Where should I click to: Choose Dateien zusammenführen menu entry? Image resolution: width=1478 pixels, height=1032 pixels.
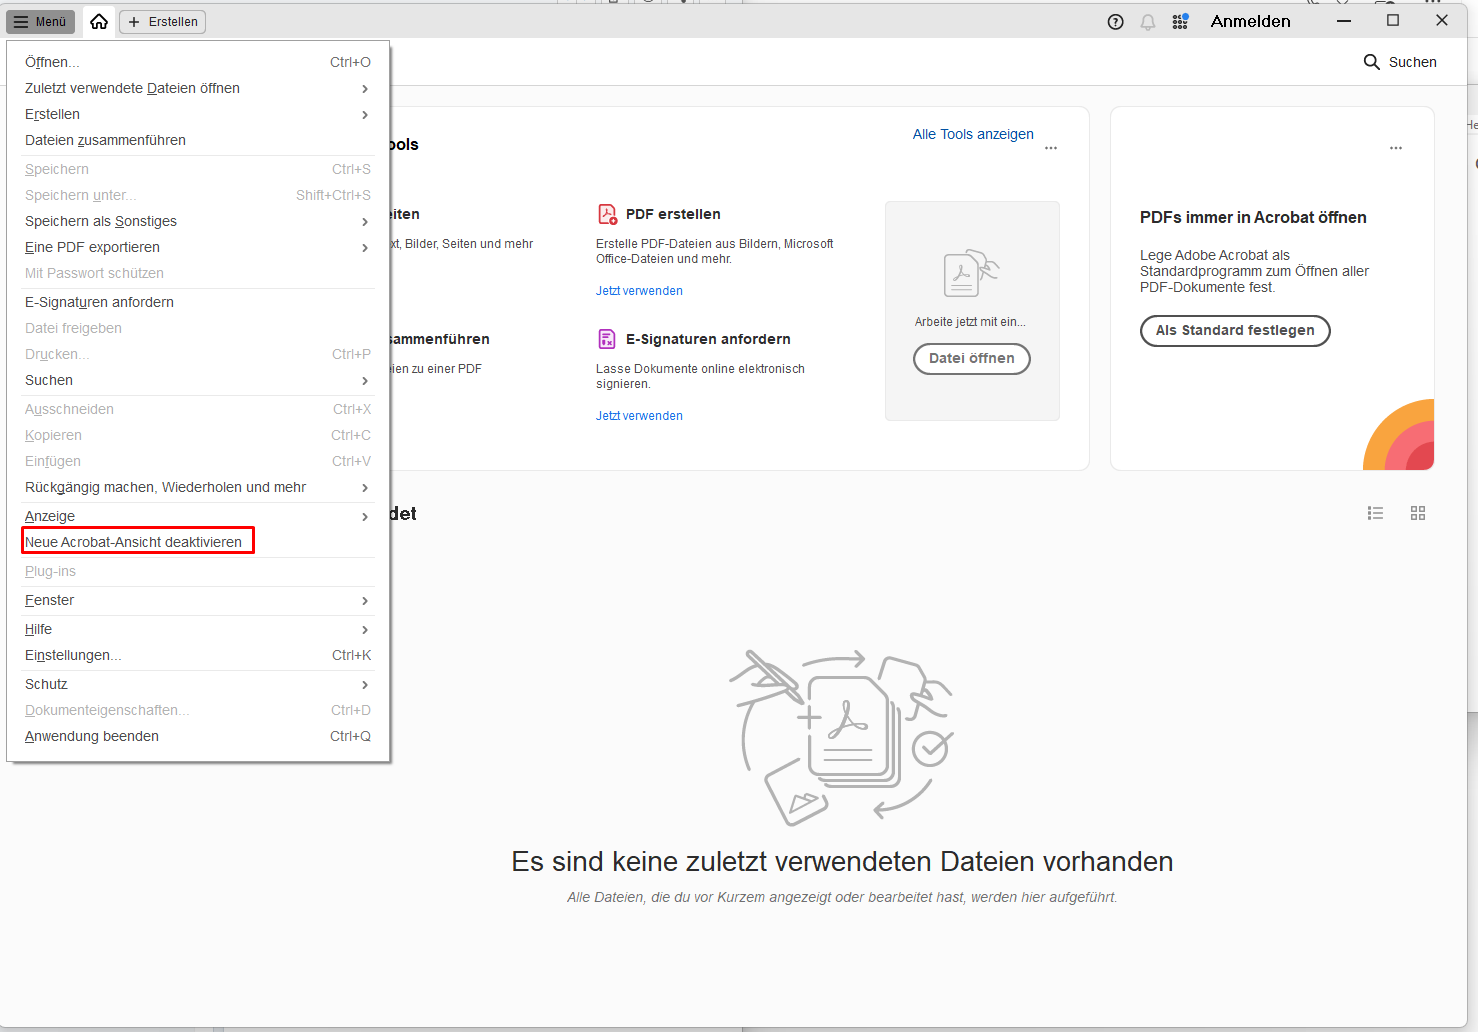105,140
